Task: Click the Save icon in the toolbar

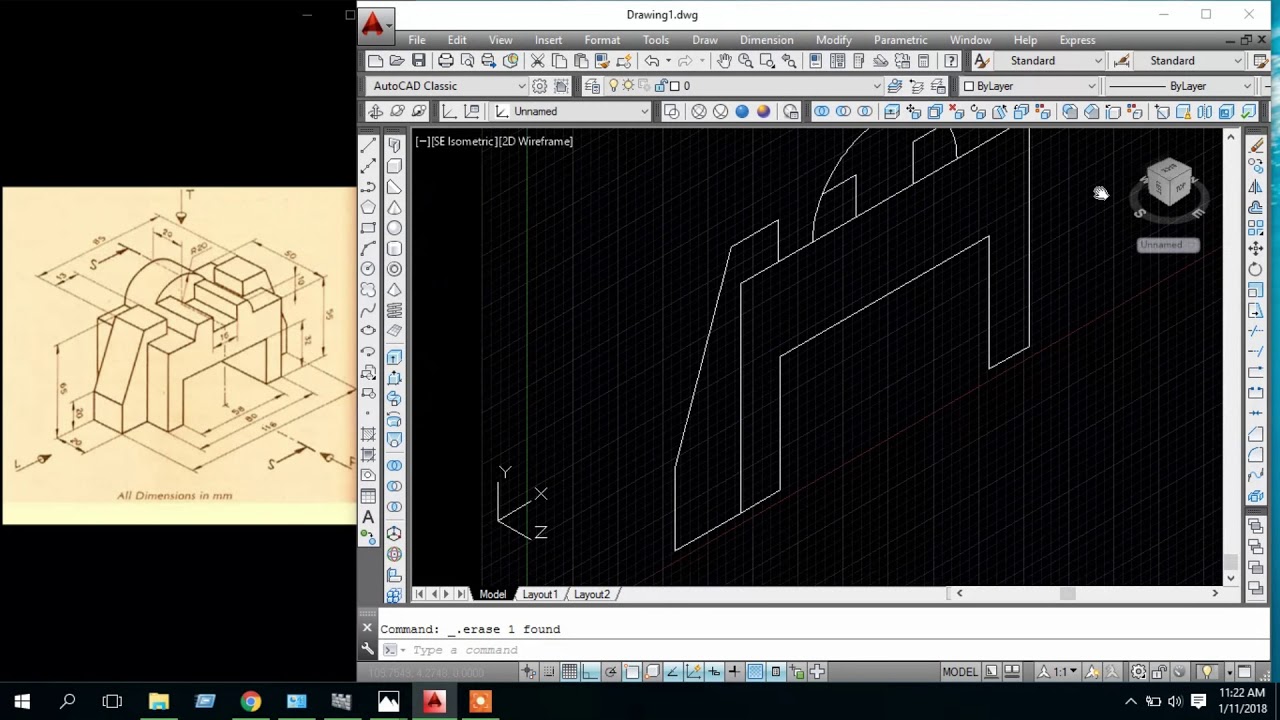Action: 419,61
